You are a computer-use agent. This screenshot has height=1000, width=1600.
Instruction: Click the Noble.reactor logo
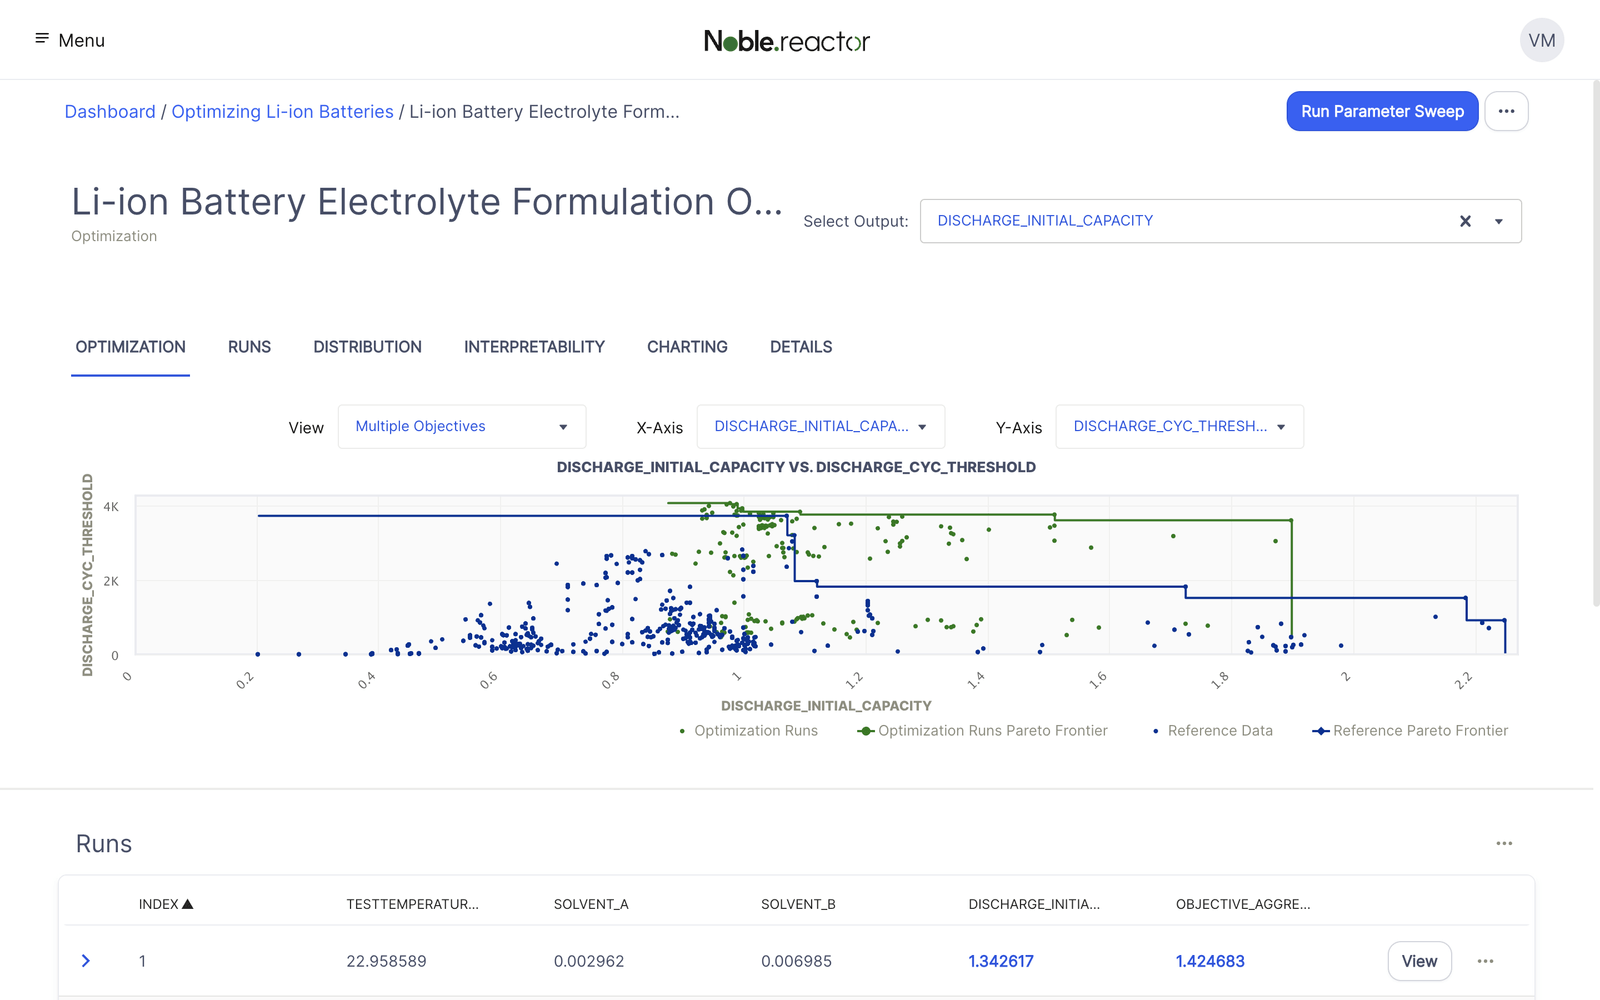[788, 41]
